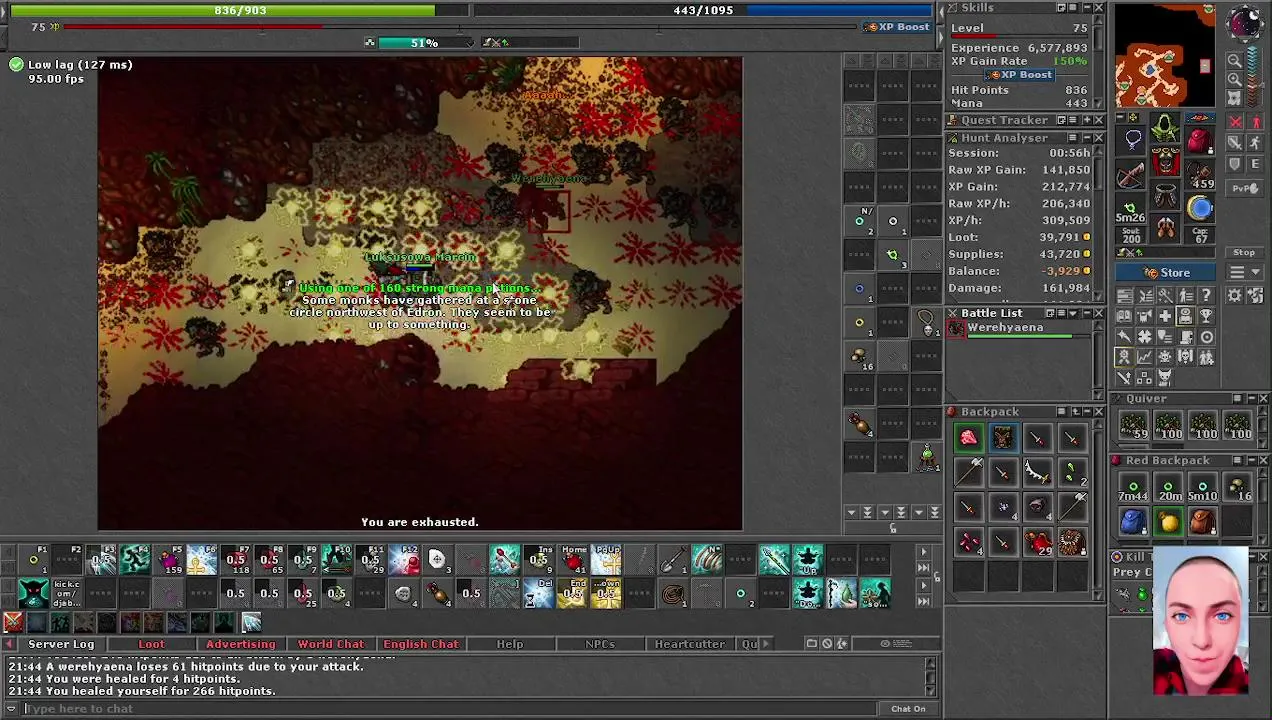Toggle the shield defensive fight mode
1272x720 pixels.
[1235, 164]
